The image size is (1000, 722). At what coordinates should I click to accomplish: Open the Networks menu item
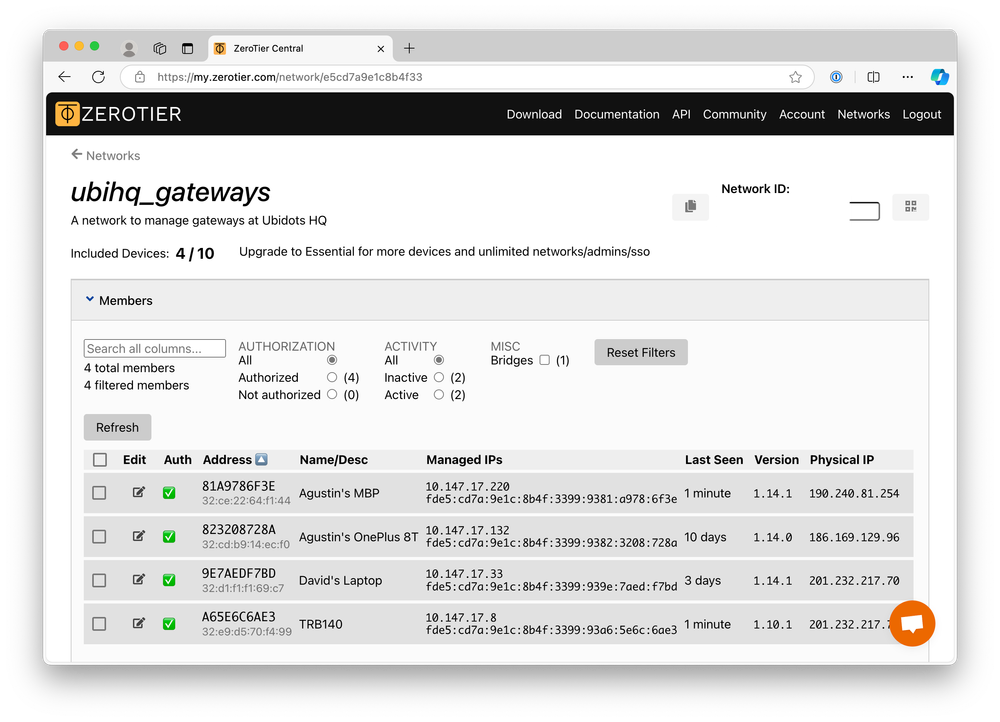(863, 114)
